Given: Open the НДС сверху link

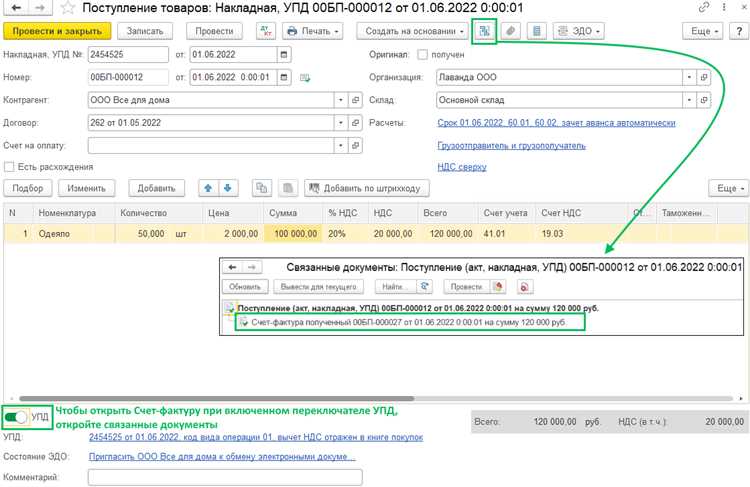Looking at the screenshot, I should coord(462,167).
